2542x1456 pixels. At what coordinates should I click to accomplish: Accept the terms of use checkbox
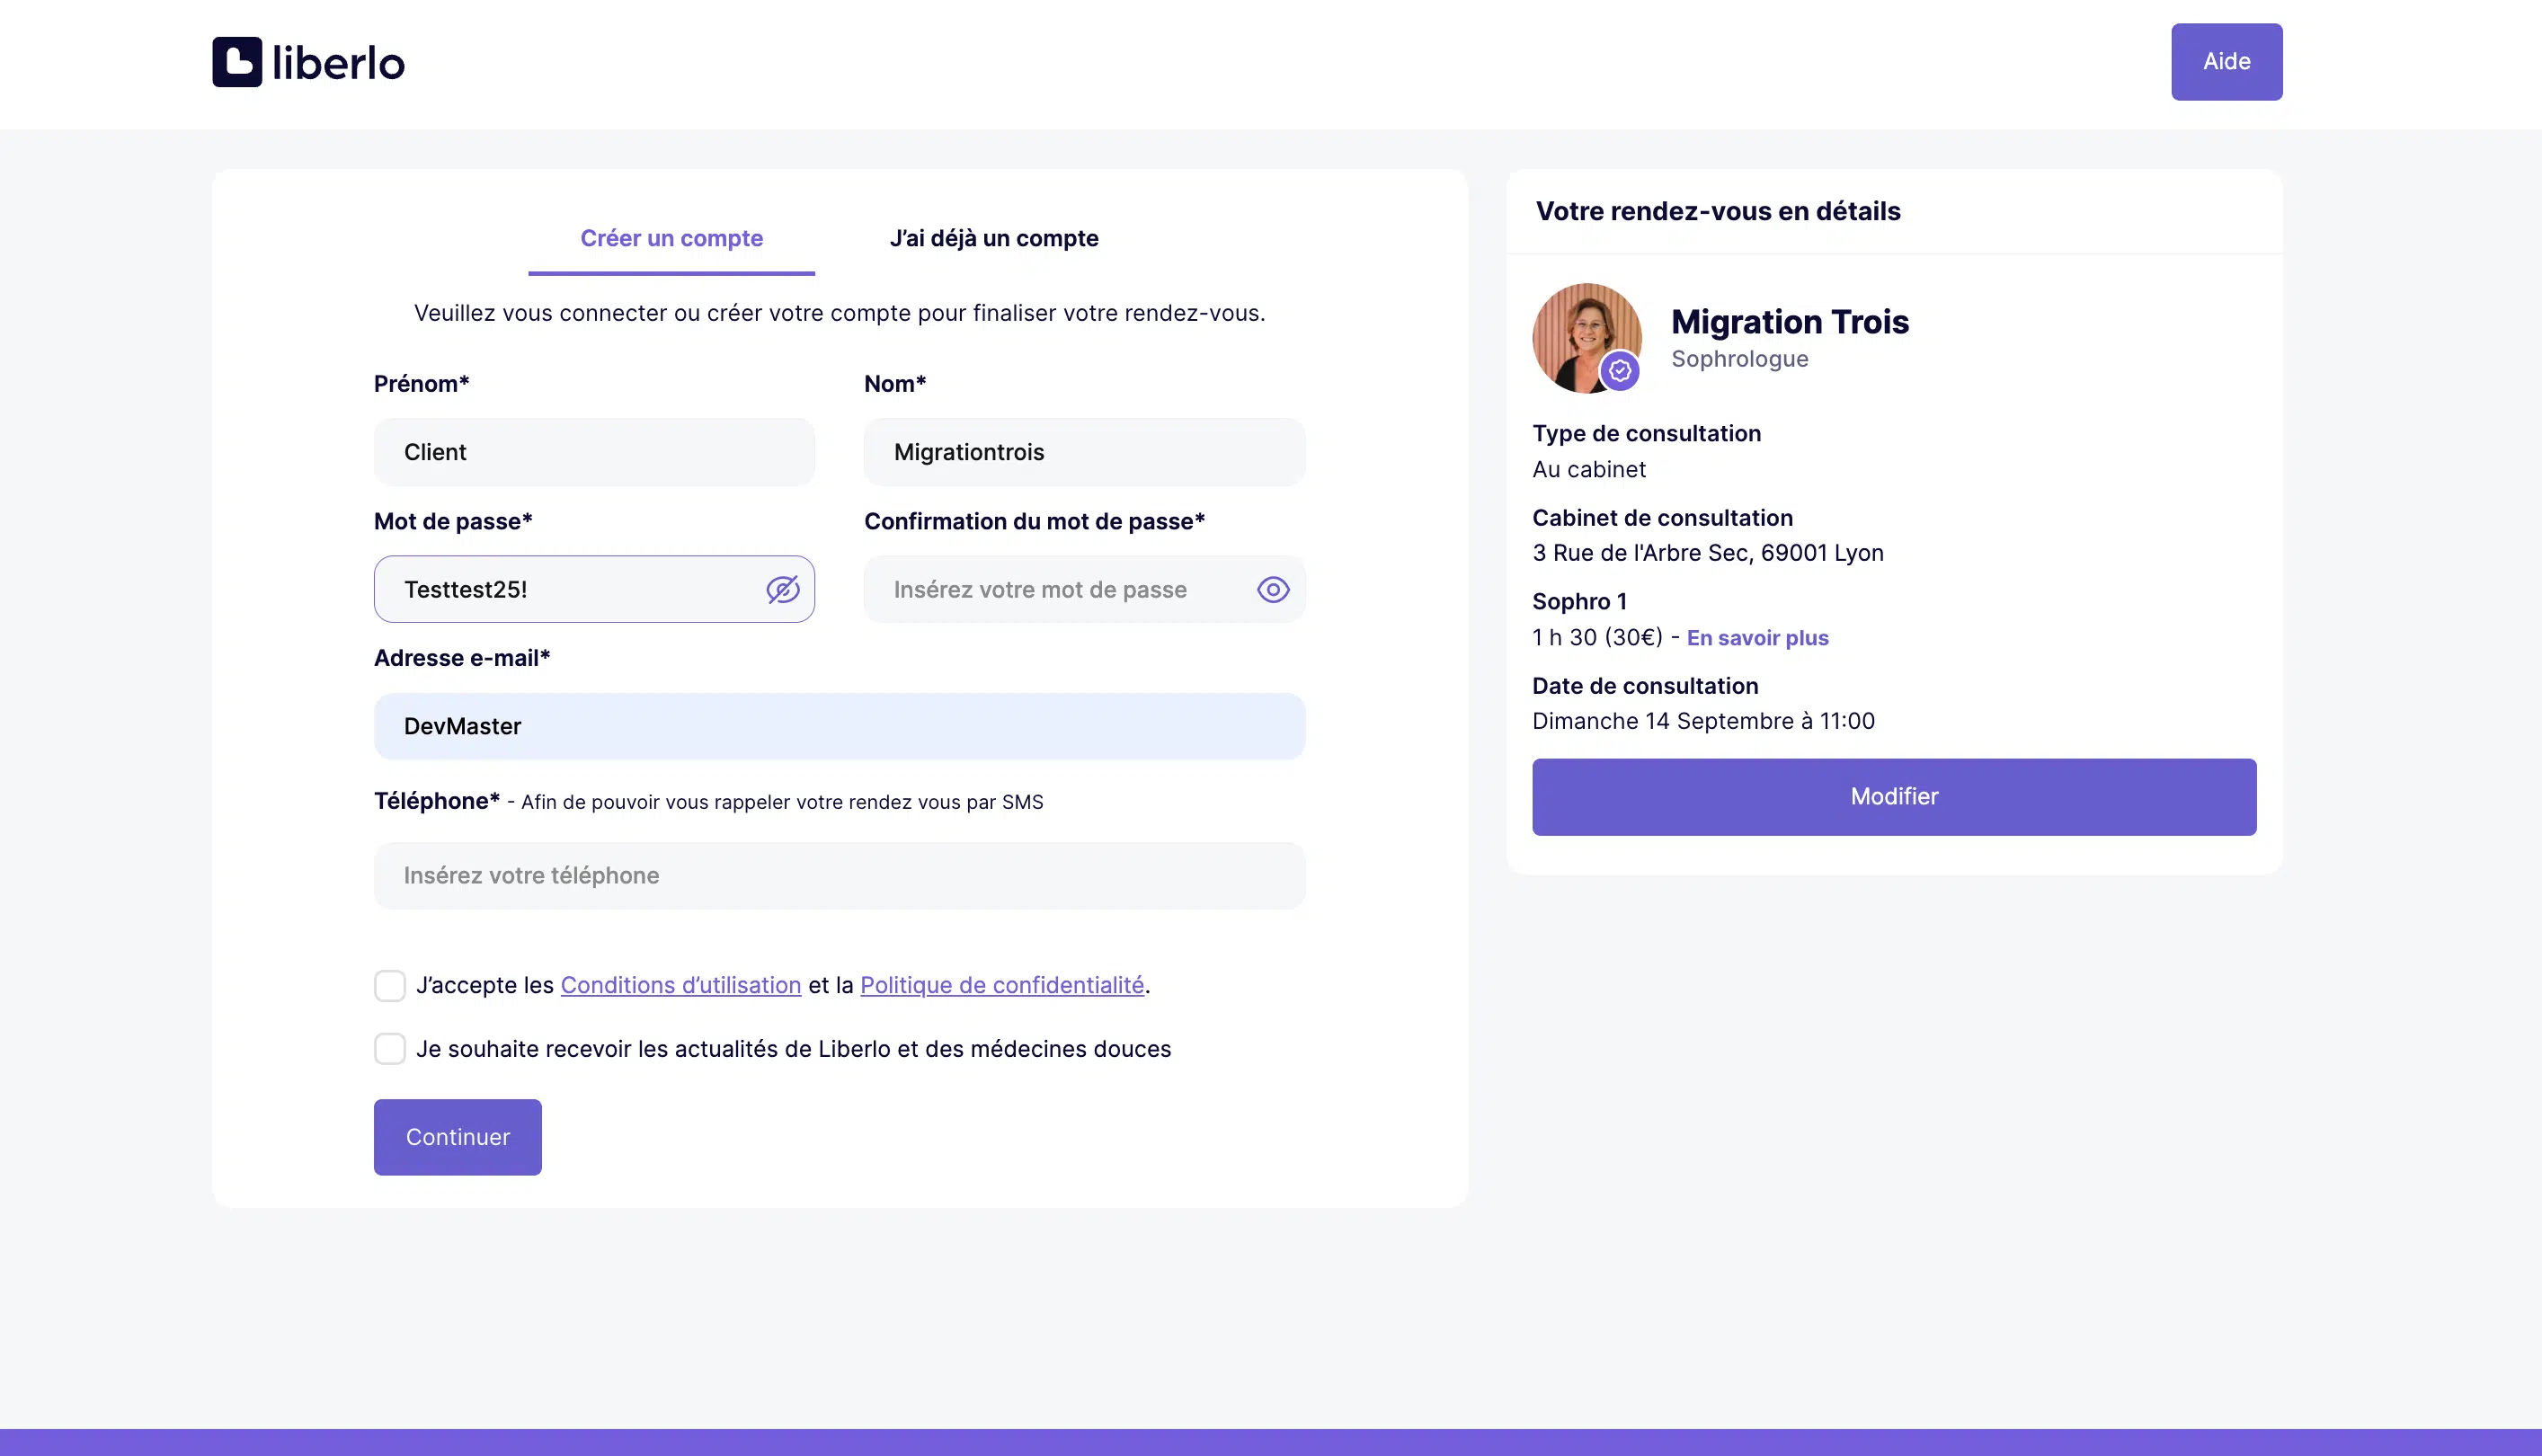pyautogui.click(x=390, y=985)
